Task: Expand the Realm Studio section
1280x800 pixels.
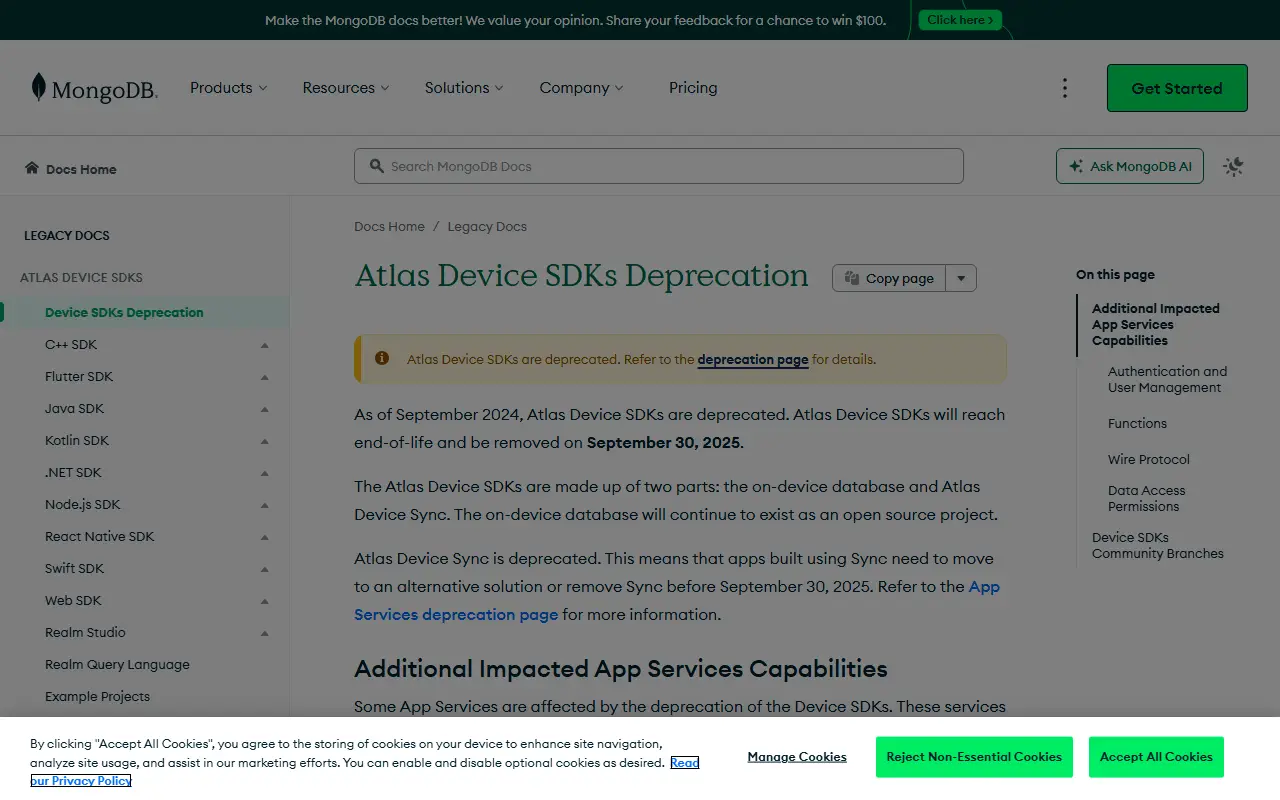Action: coord(265,633)
